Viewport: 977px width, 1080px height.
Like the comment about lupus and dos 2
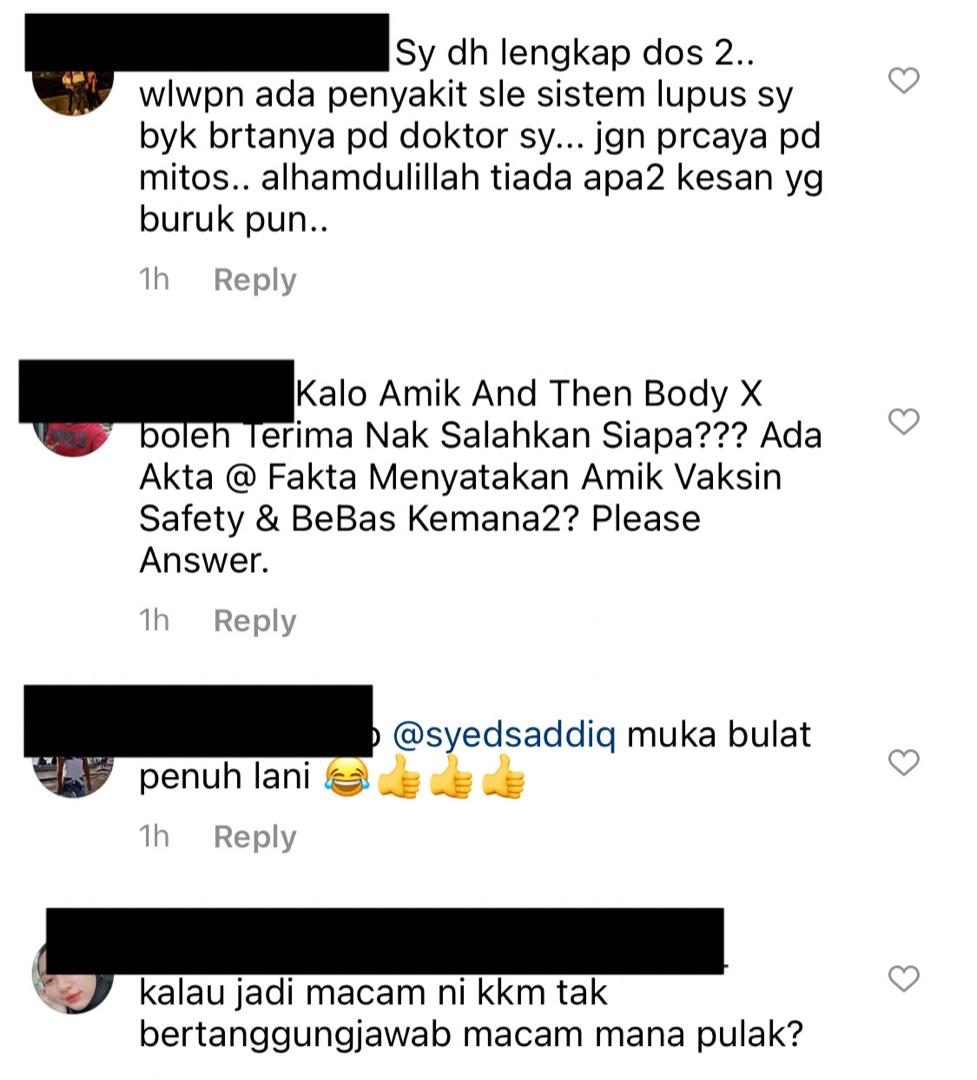903,81
